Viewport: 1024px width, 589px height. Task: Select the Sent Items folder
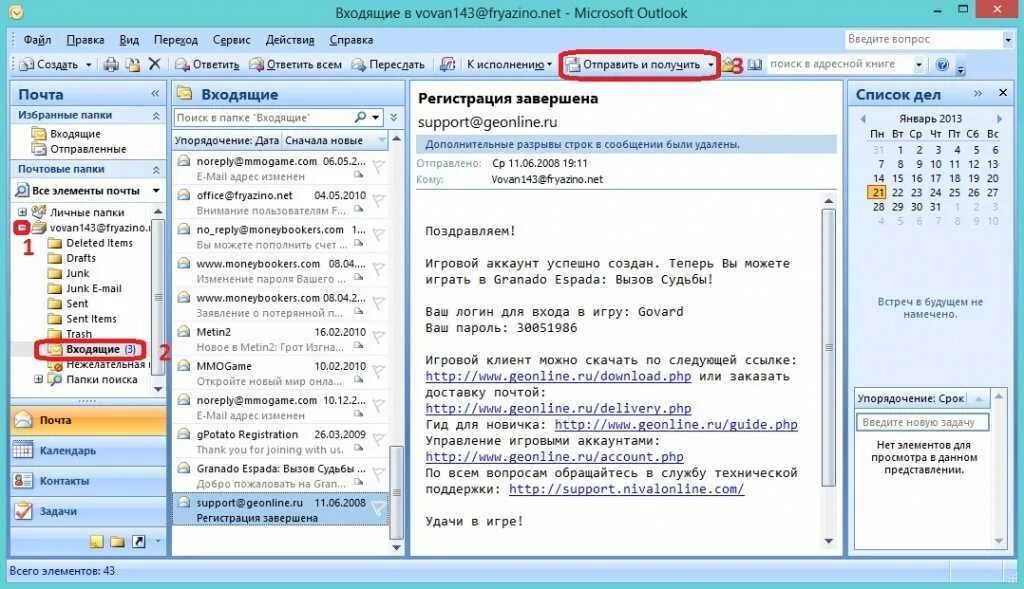[91, 319]
